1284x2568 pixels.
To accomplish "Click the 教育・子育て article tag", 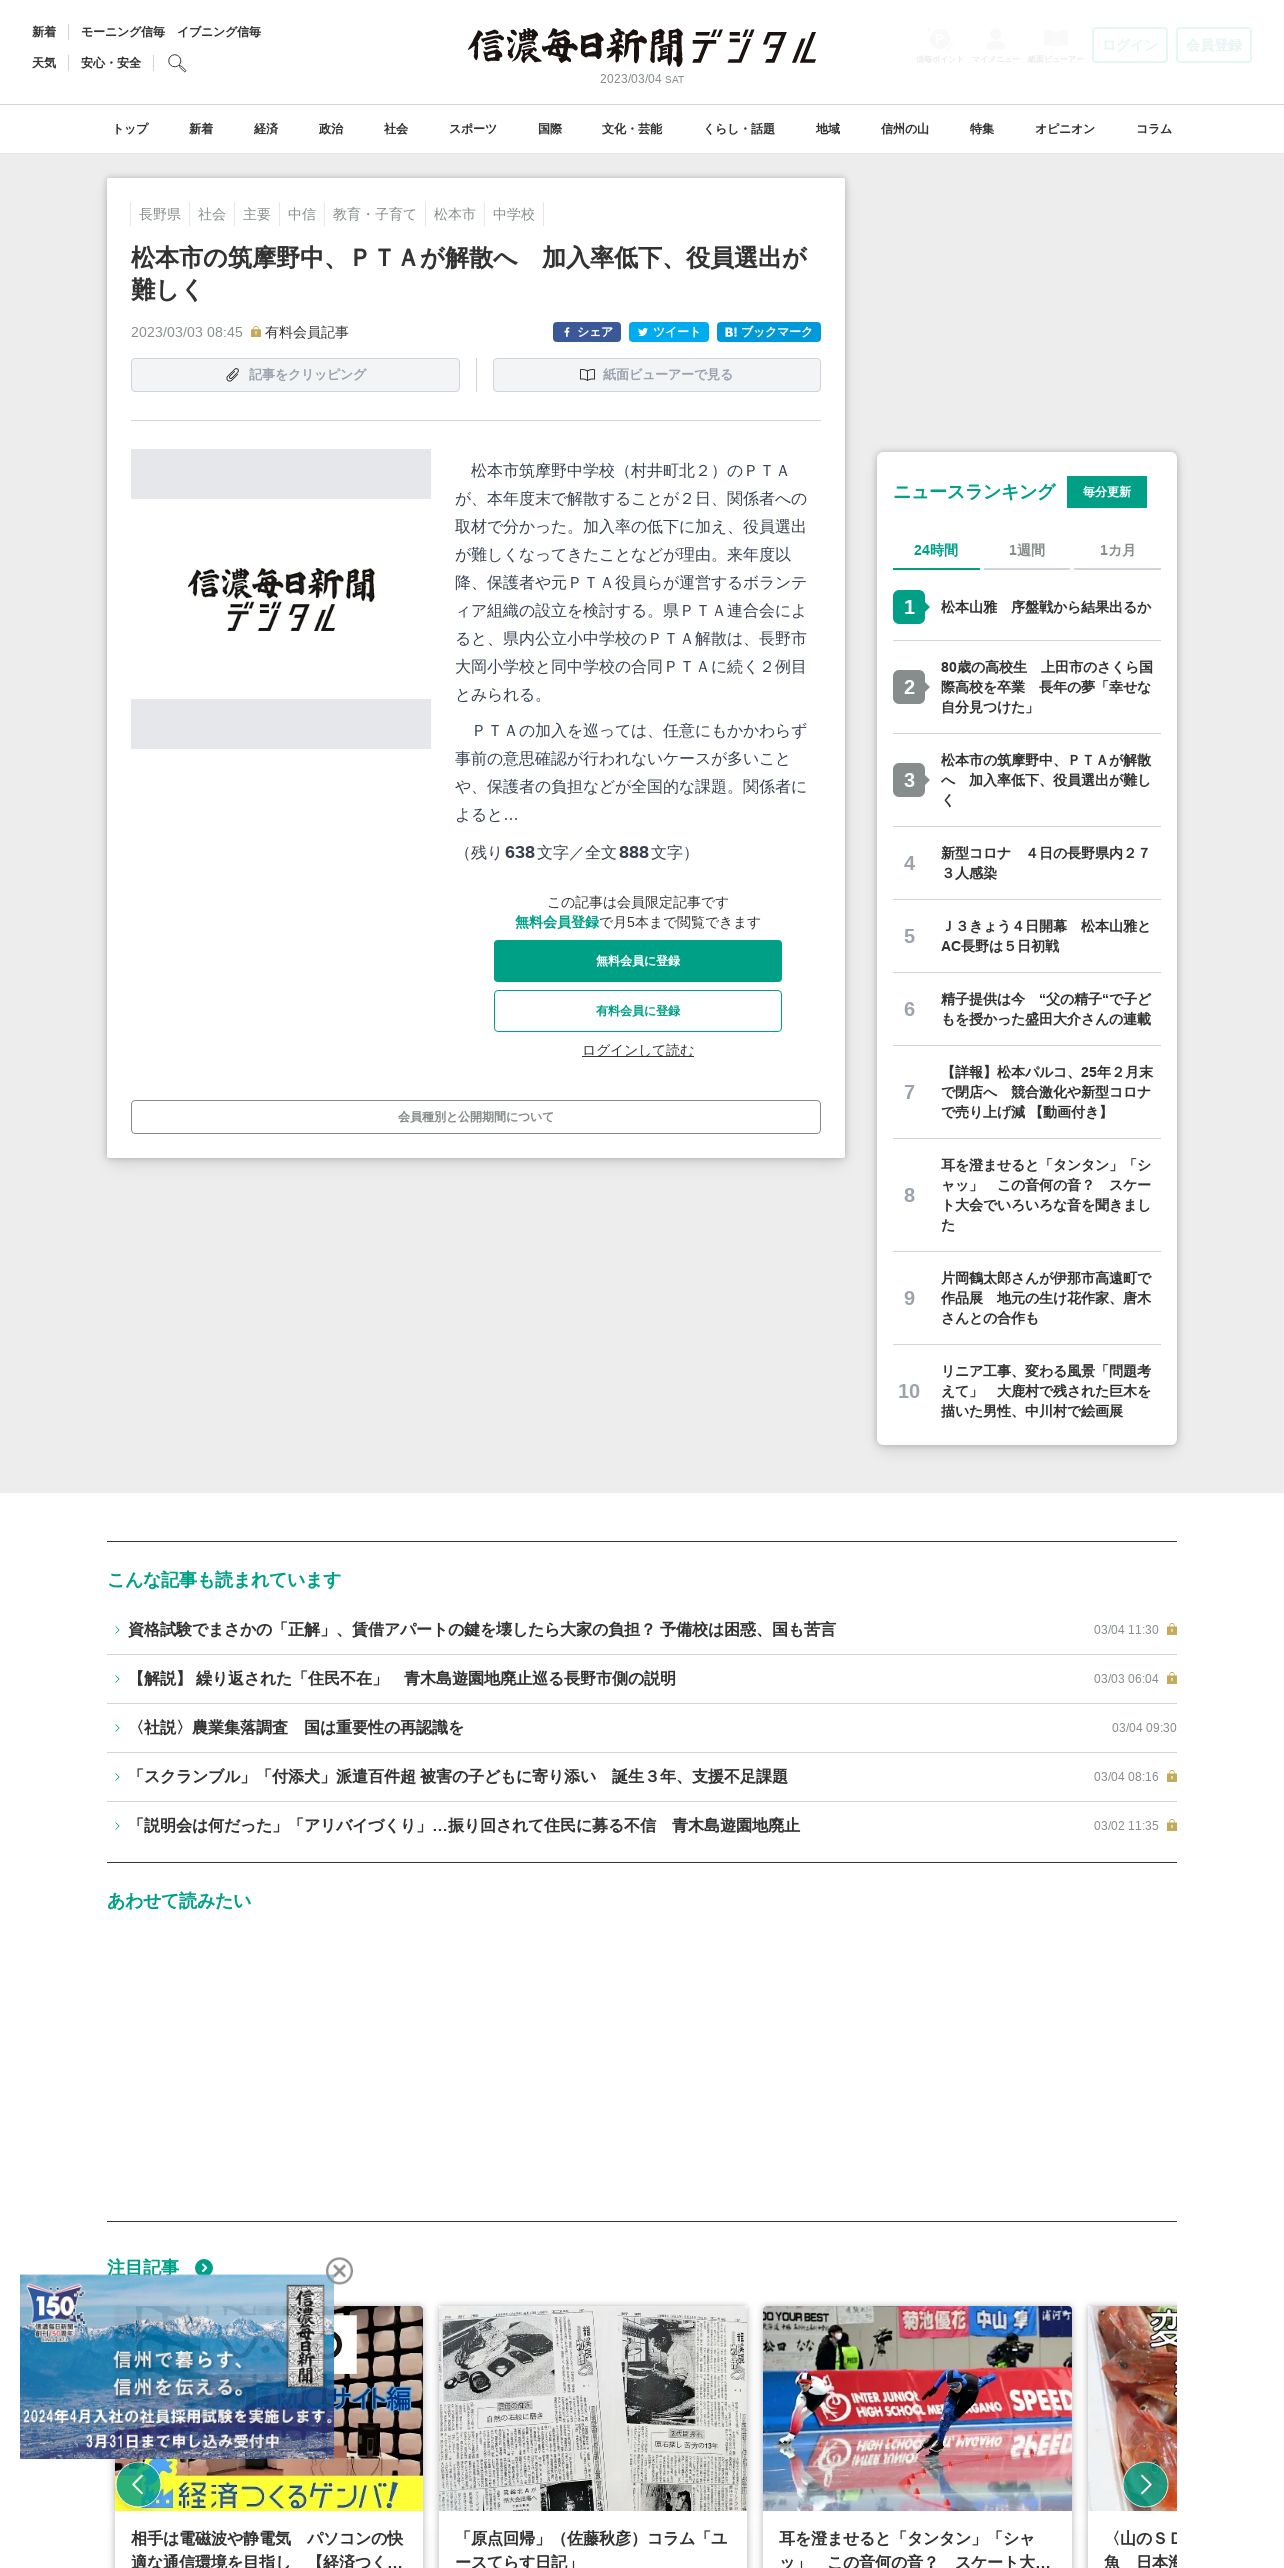I will tap(374, 214).
